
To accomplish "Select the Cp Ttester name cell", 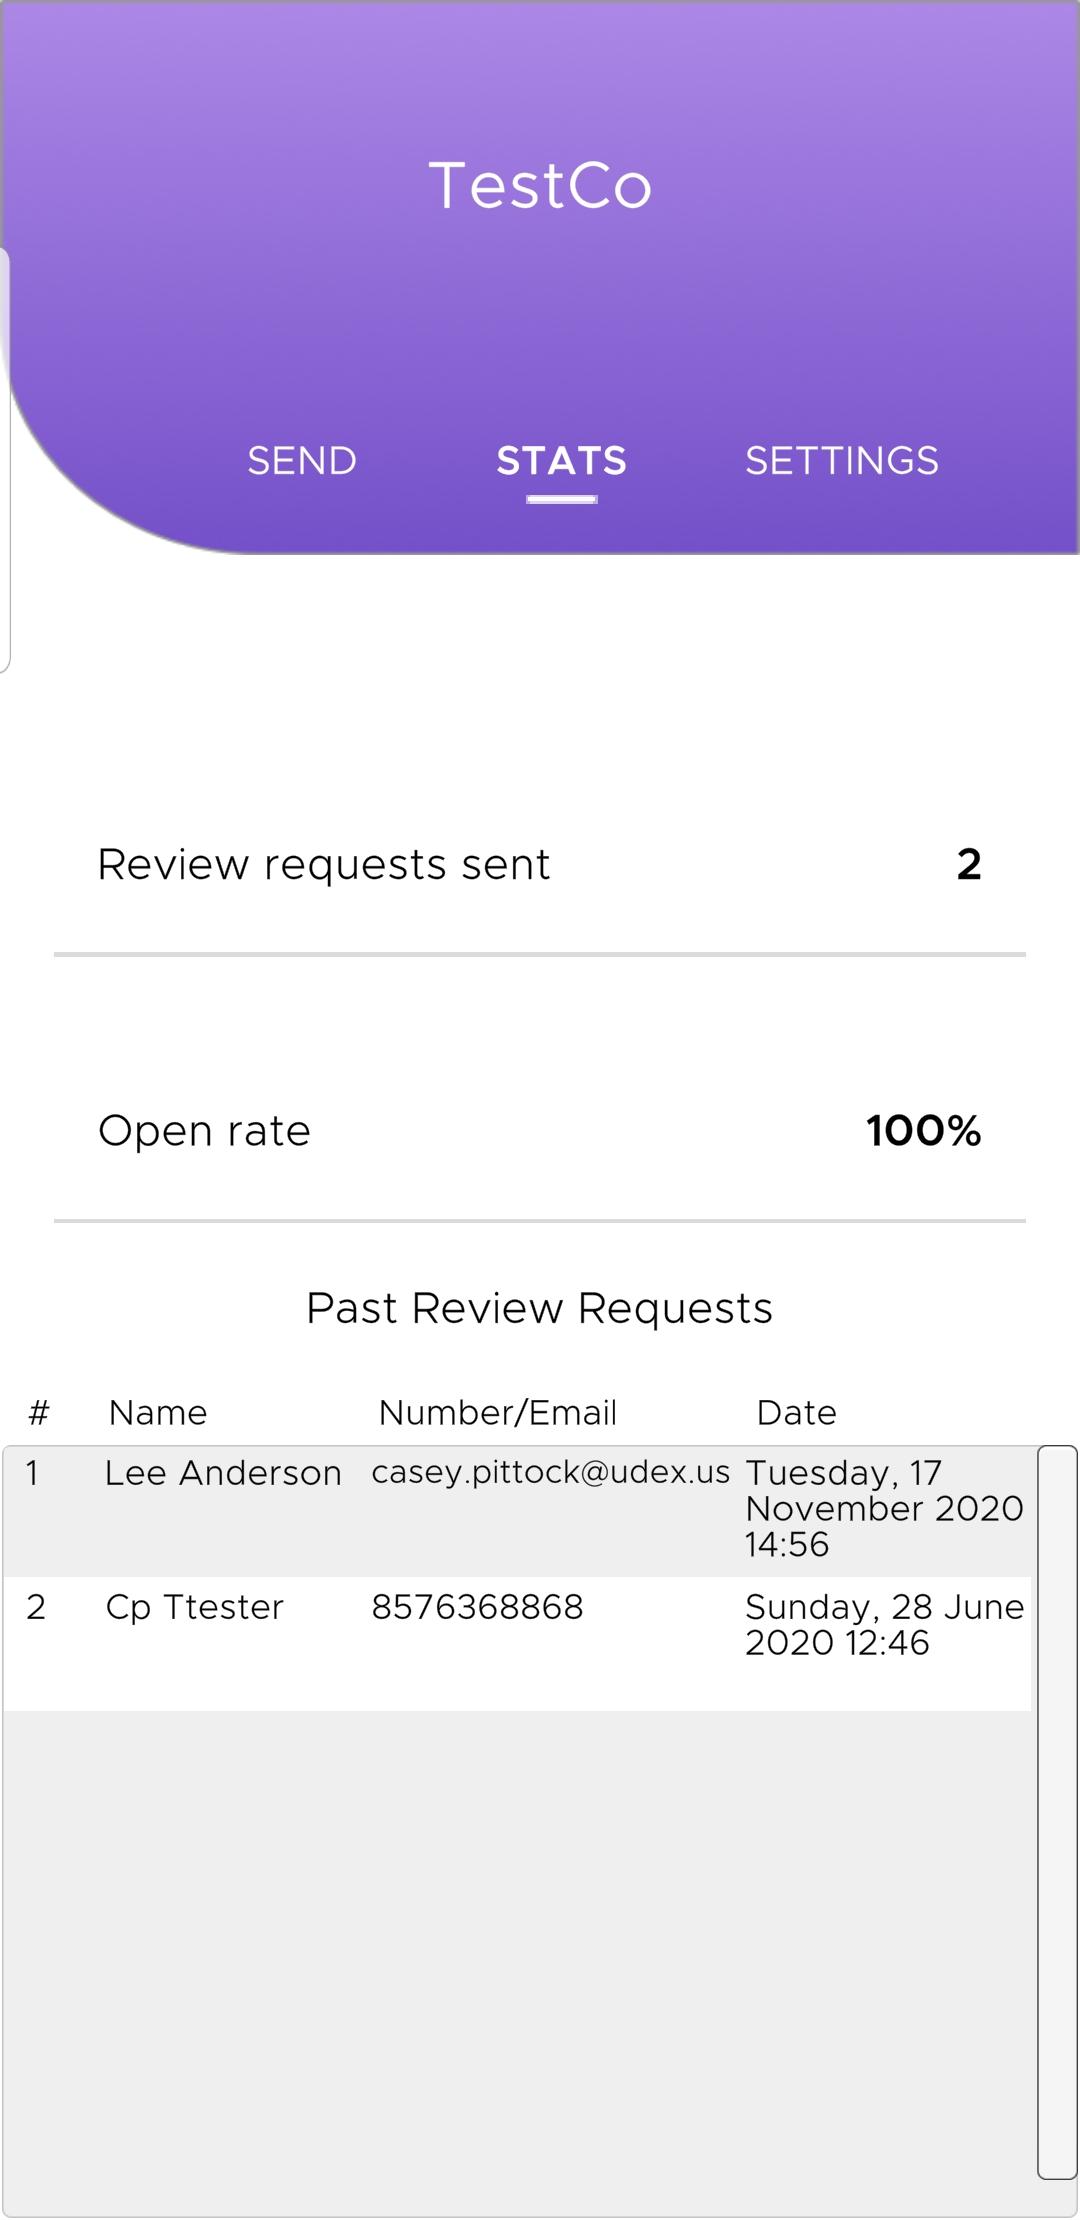I will (x=195, y=1607).
